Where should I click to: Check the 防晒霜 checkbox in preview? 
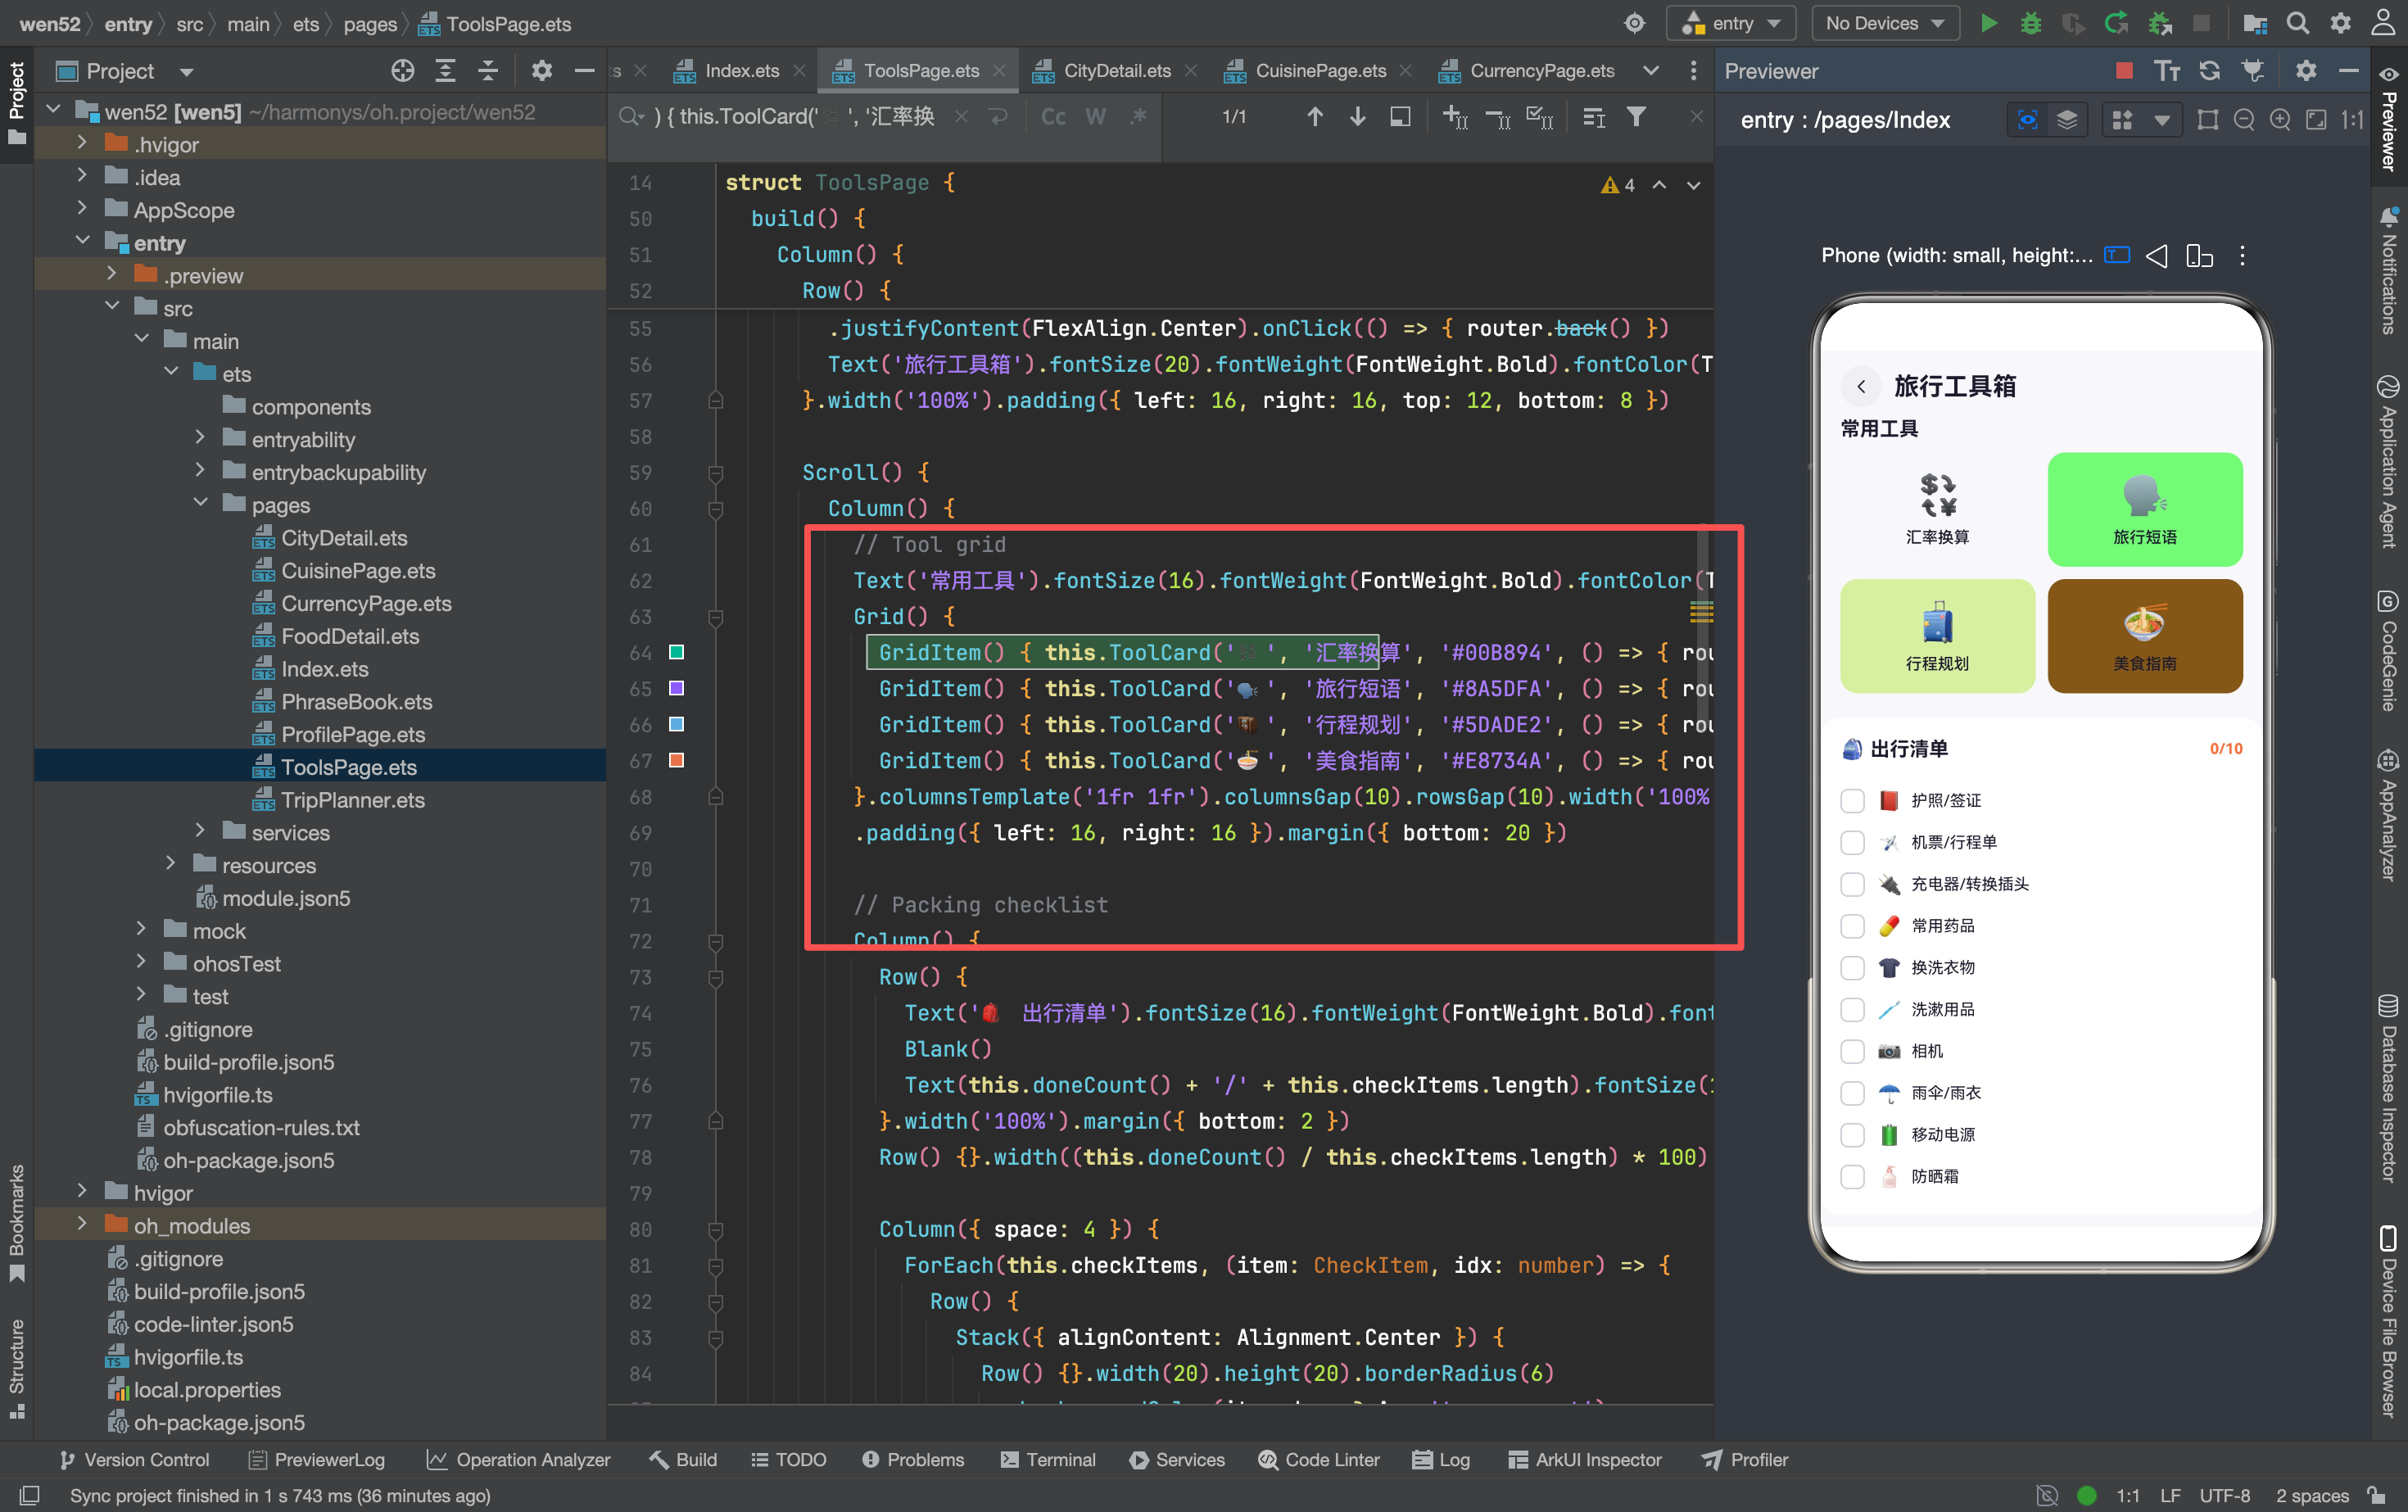(1852, 1176)
